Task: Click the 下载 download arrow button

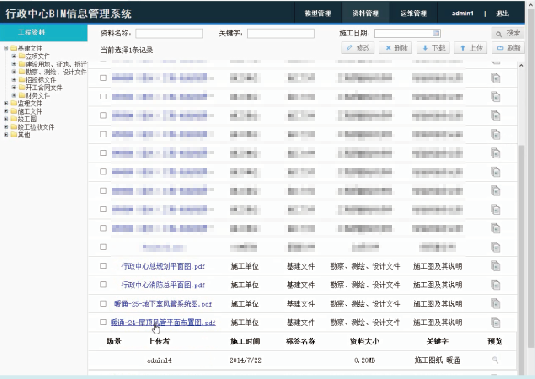Action: (434, 48)
